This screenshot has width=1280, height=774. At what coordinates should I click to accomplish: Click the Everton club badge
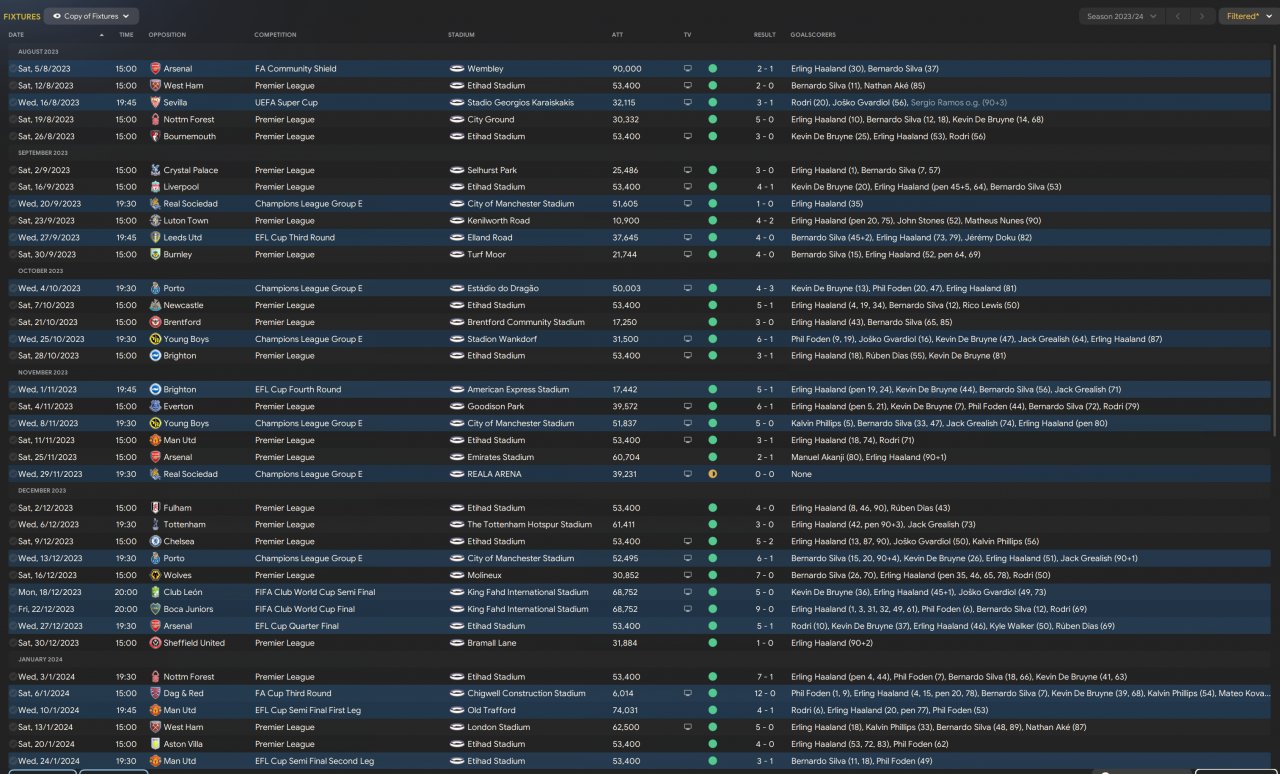point(155,407)
